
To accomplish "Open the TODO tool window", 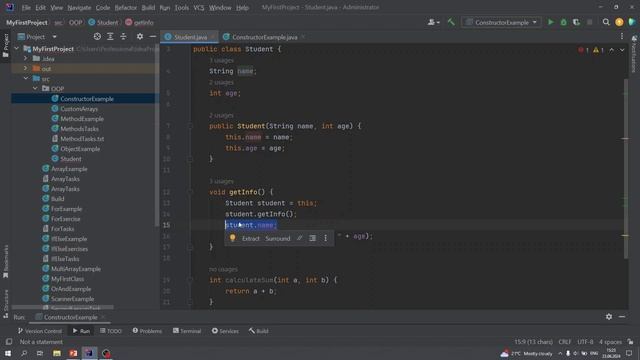I will (x=111, y=331).
